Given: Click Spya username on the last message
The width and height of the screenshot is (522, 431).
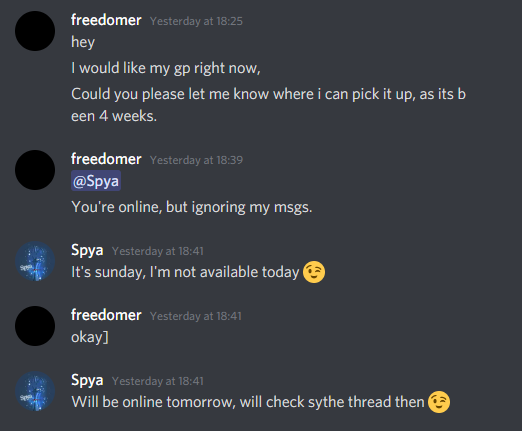Looking at the screenshot, I should tap(87, 380).
